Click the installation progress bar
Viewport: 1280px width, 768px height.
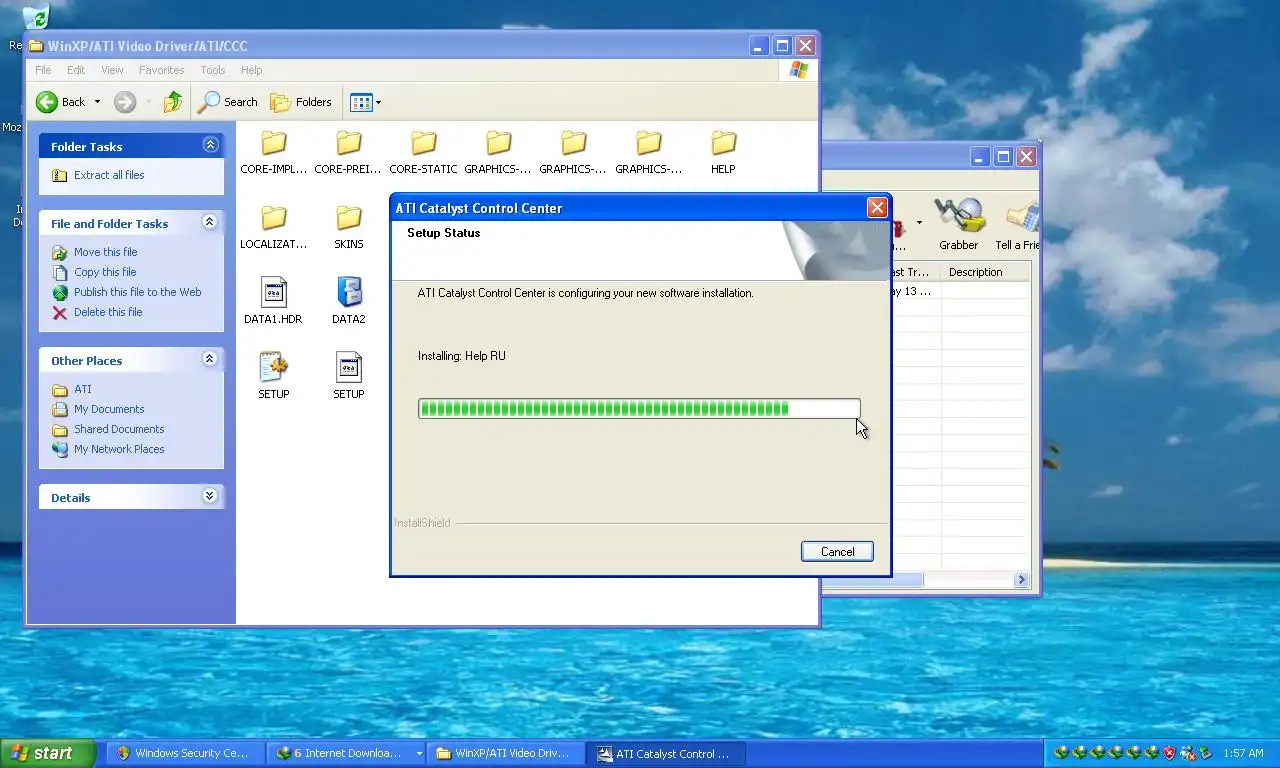639,408
